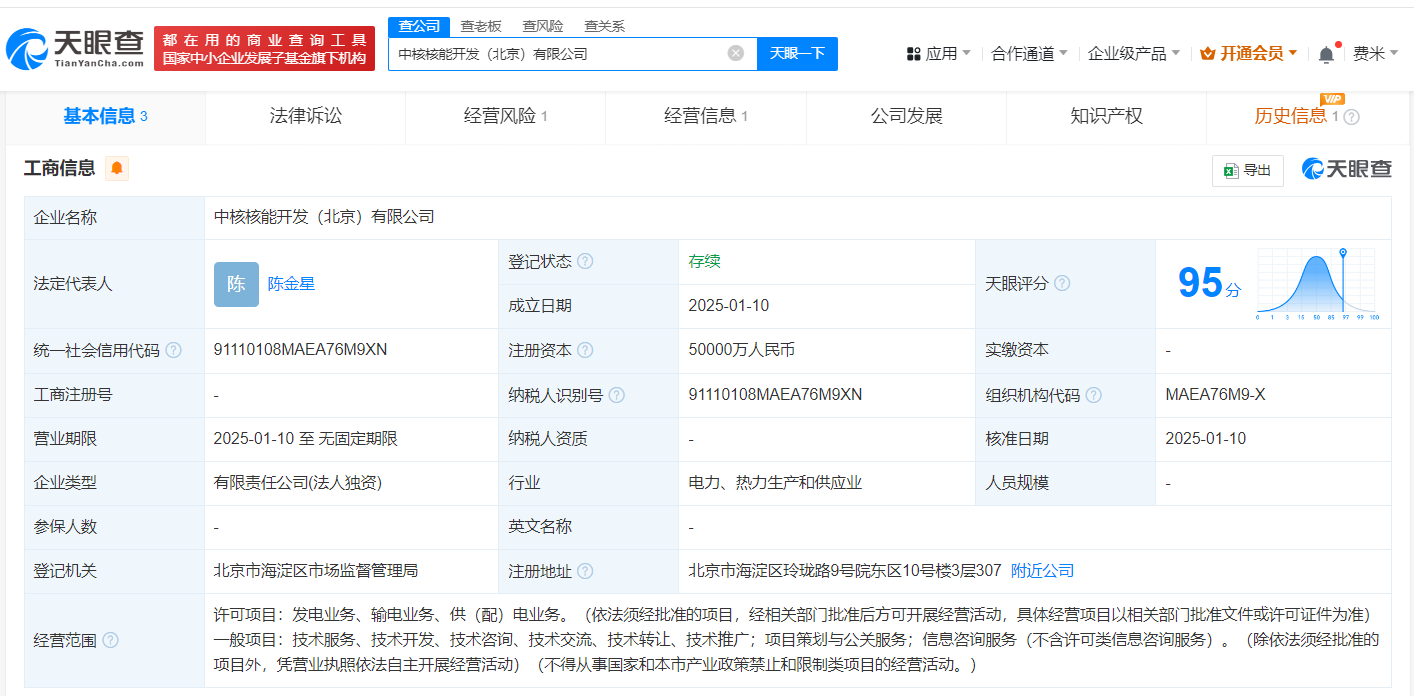Click help icon next to 经营范围
This screenshot has width=1414, height=696.
click(x=110, y=640)
